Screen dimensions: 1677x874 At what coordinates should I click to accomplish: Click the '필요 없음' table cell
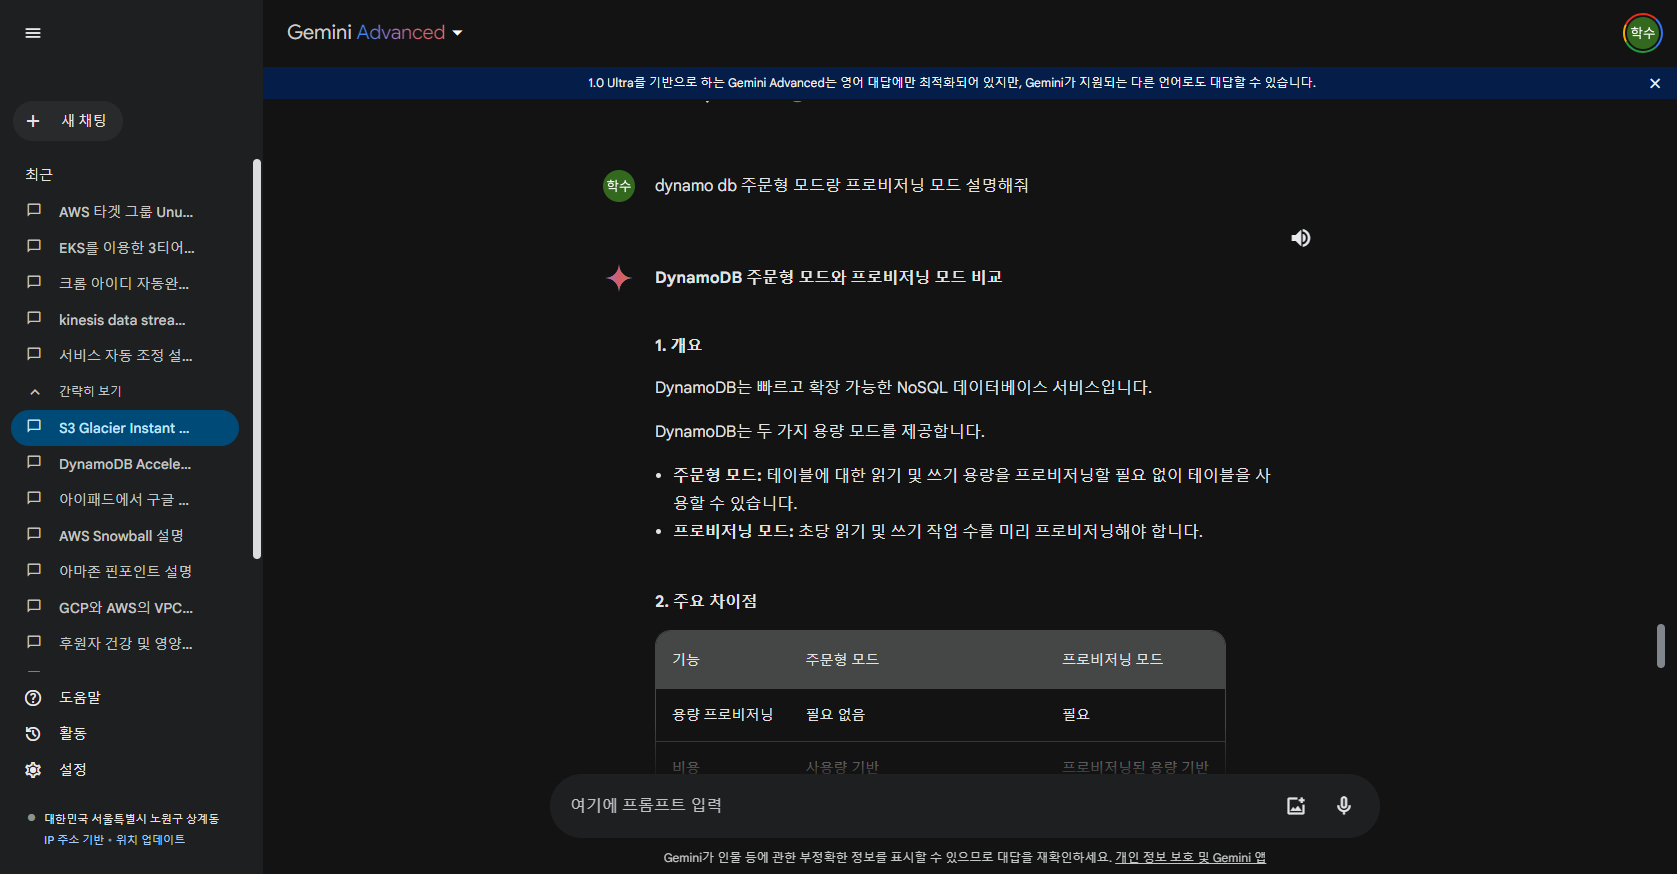click(x=835, y=715)
